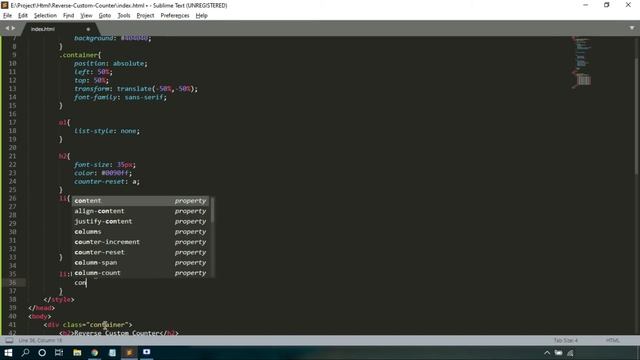The width and height of the screenshot is (640, 360).
Task: Click 'counter-reset: a;' on line 24
Action: [107, 182]
